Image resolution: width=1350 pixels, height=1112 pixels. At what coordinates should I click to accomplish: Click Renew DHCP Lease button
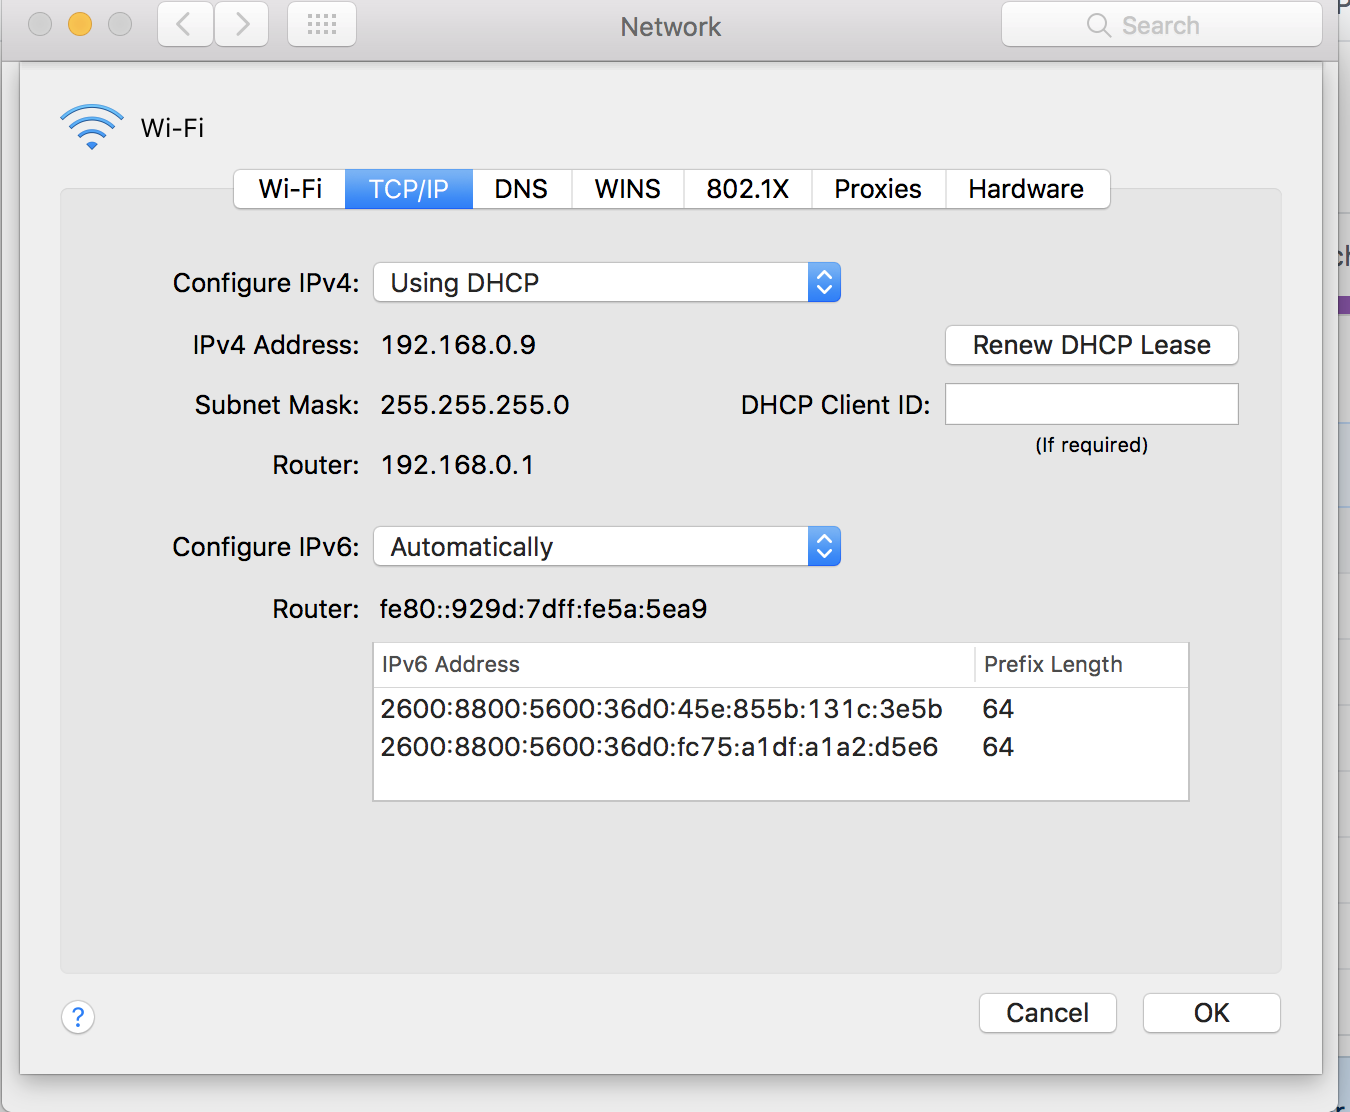pyautogui.click(x=1092, y=345)
